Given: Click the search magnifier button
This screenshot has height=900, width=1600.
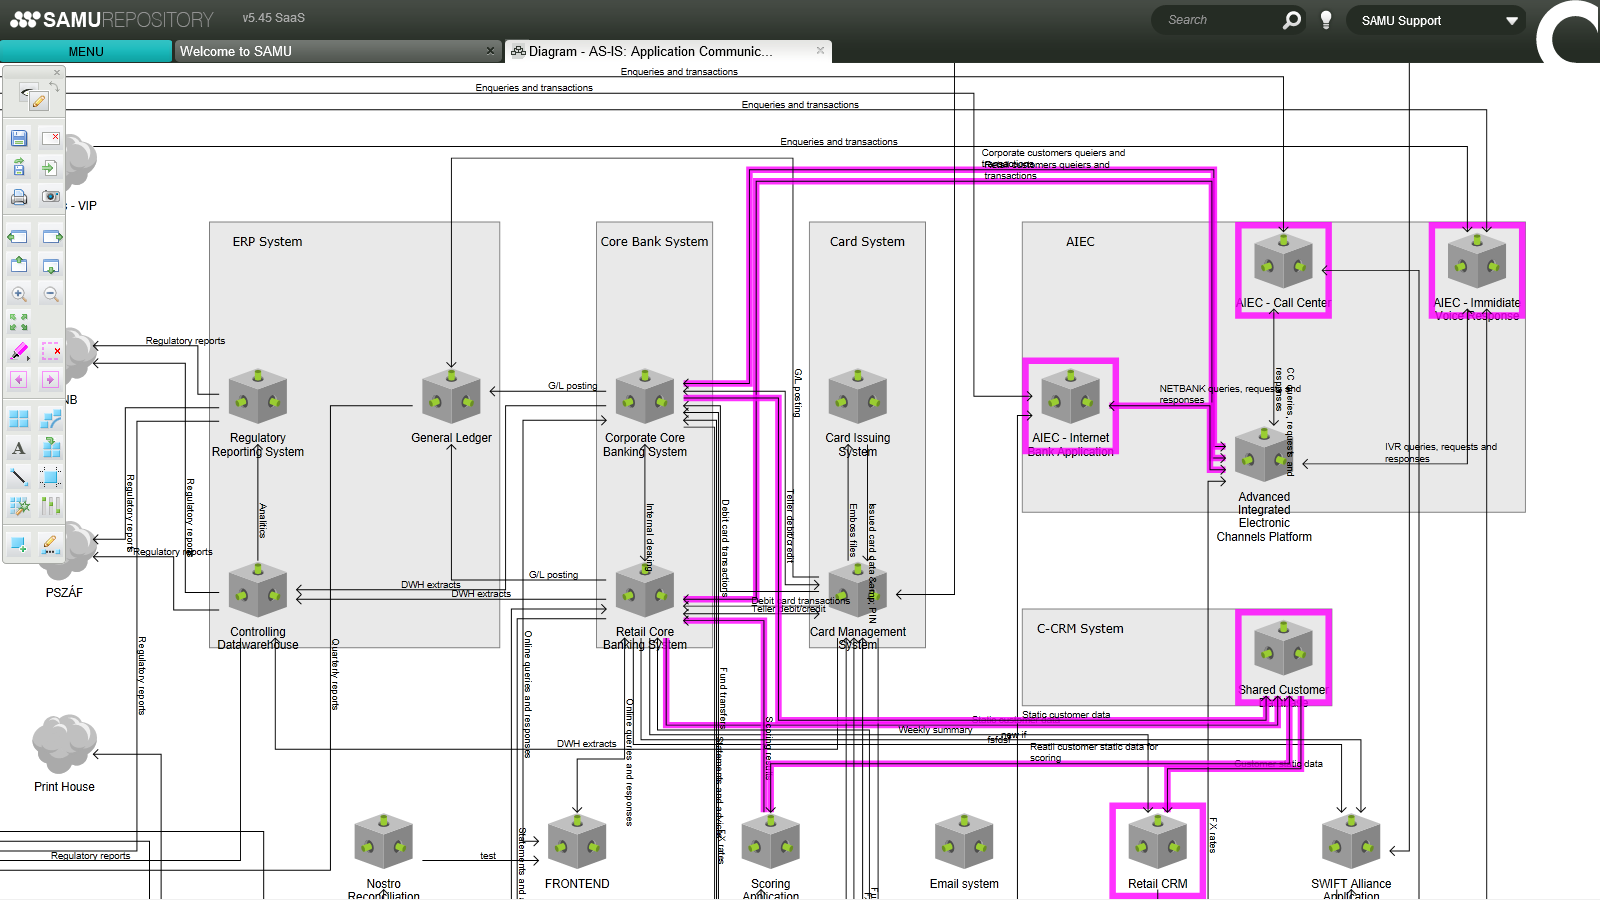Looking at the screenshot, I should 1292,20.
